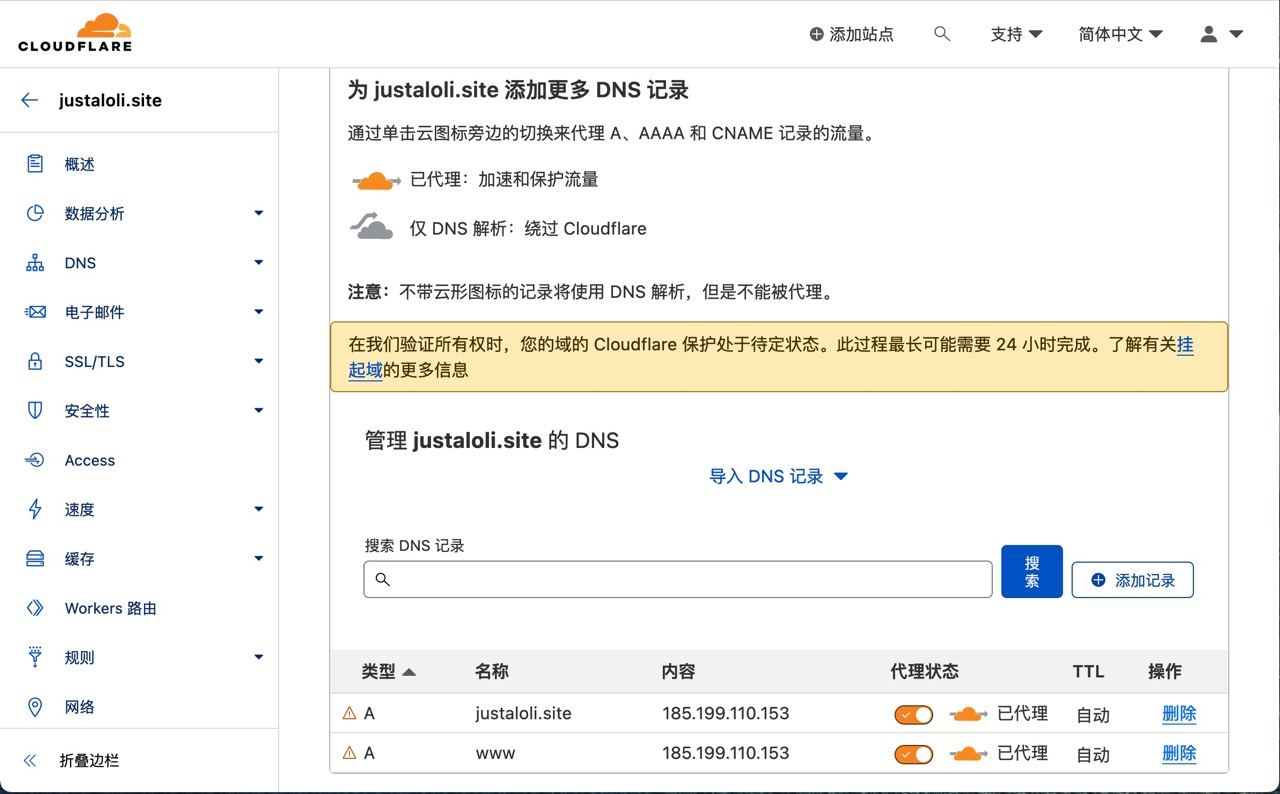Click the justaloli.site domain title in sidebar

[x=110, y=100]
